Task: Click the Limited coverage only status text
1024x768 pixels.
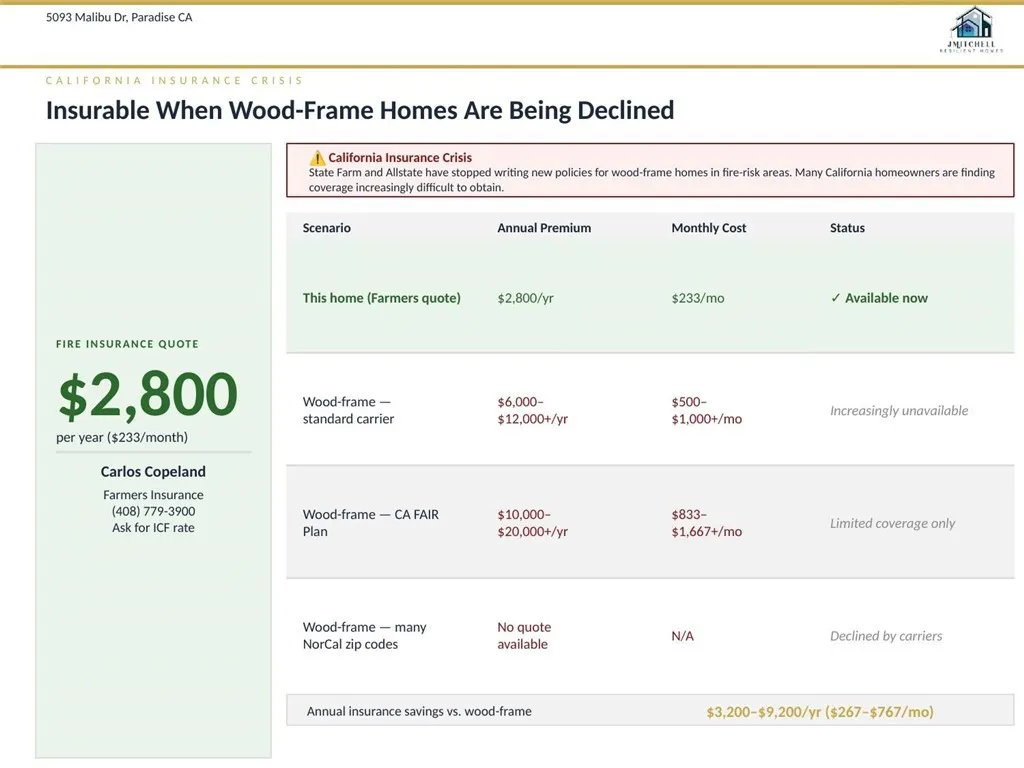Action: pyautogui.click(x=892, y=523)
